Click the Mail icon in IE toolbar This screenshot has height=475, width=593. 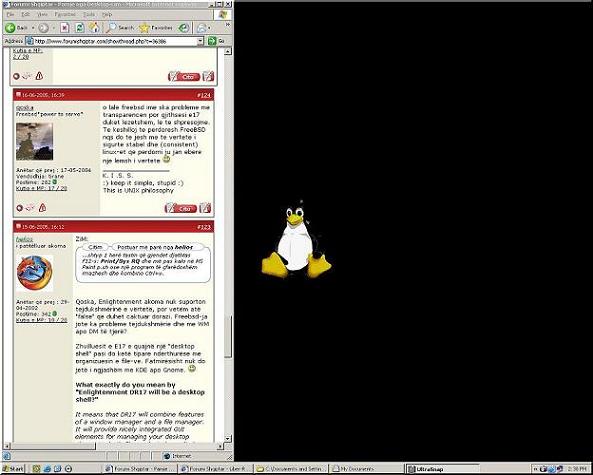point(202,28)
